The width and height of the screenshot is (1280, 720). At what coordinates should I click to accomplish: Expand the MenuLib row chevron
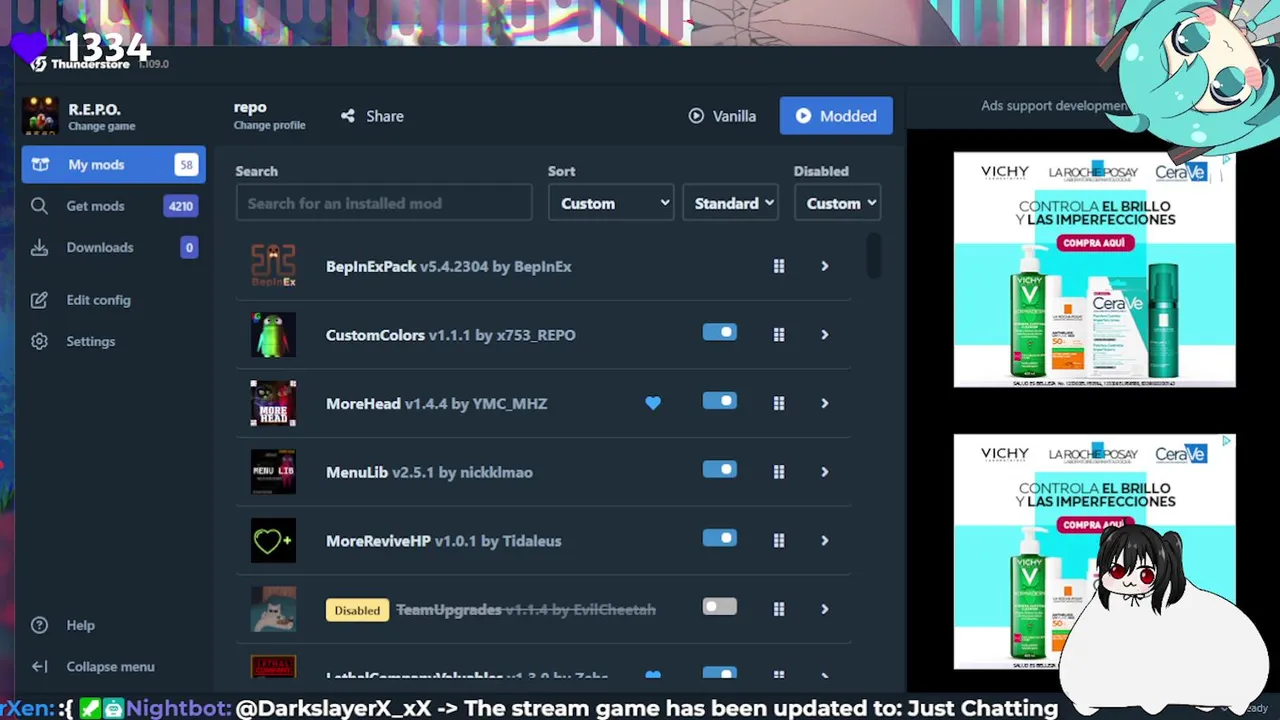coord(825,472)
